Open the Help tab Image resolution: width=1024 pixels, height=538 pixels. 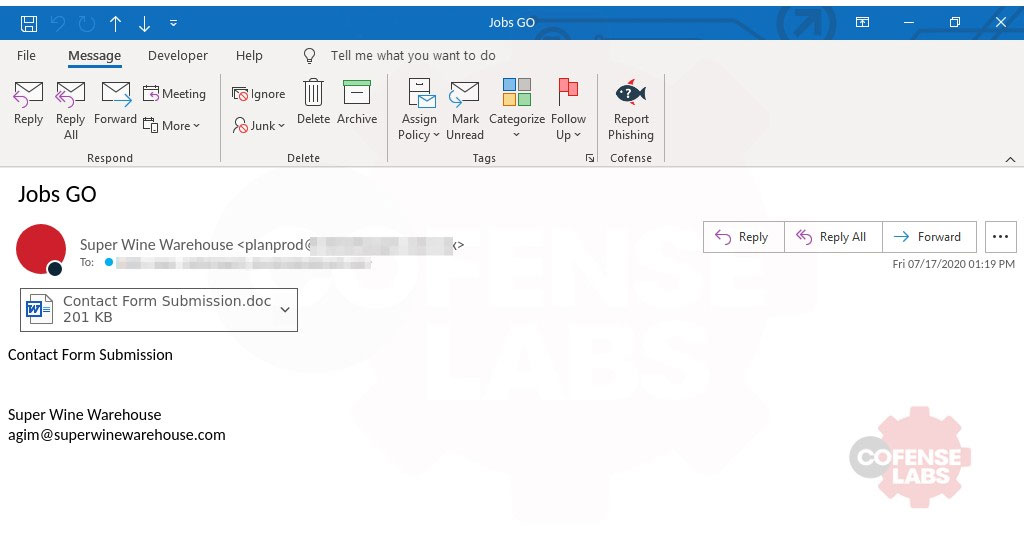point(249,55)
